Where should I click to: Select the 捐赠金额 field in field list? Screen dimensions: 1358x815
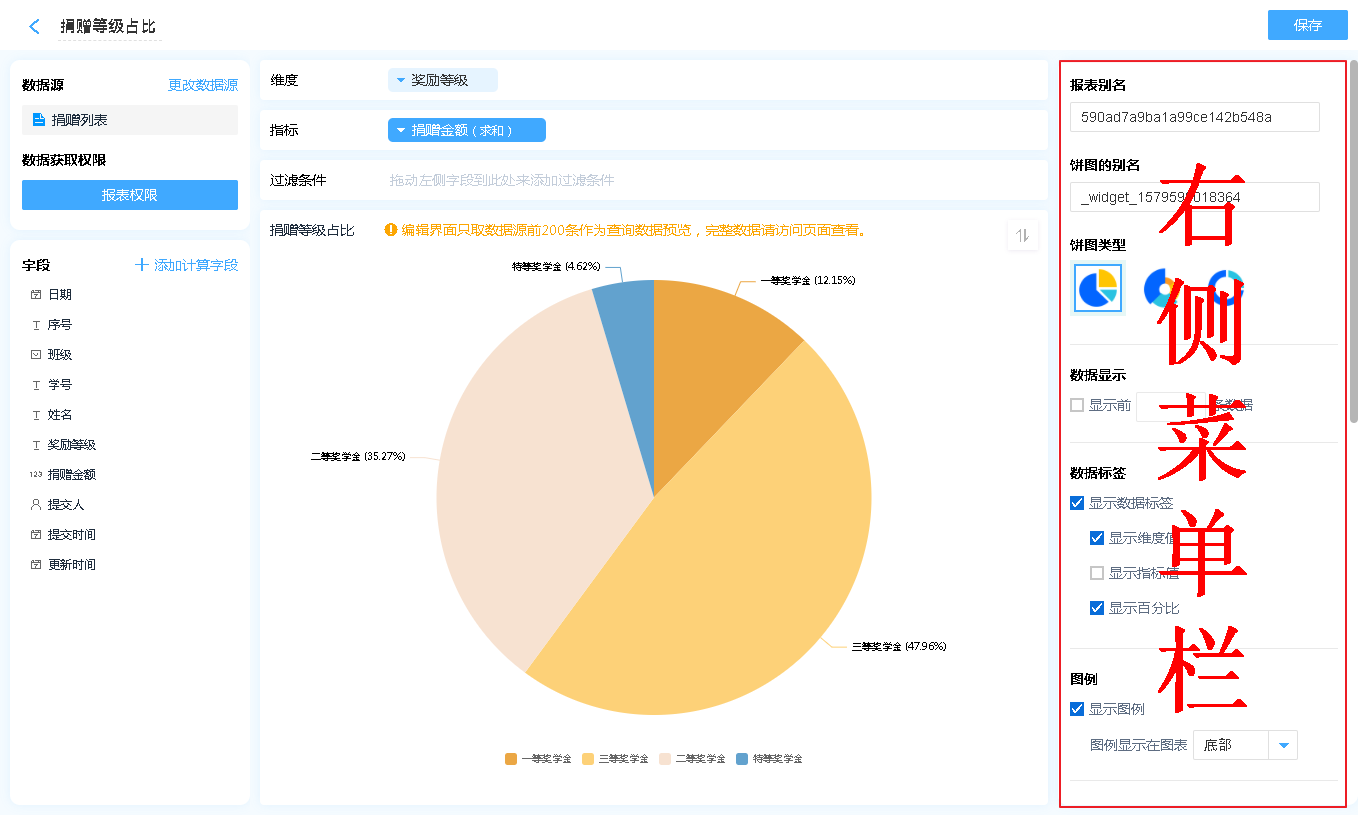click(x=72, y=475)
